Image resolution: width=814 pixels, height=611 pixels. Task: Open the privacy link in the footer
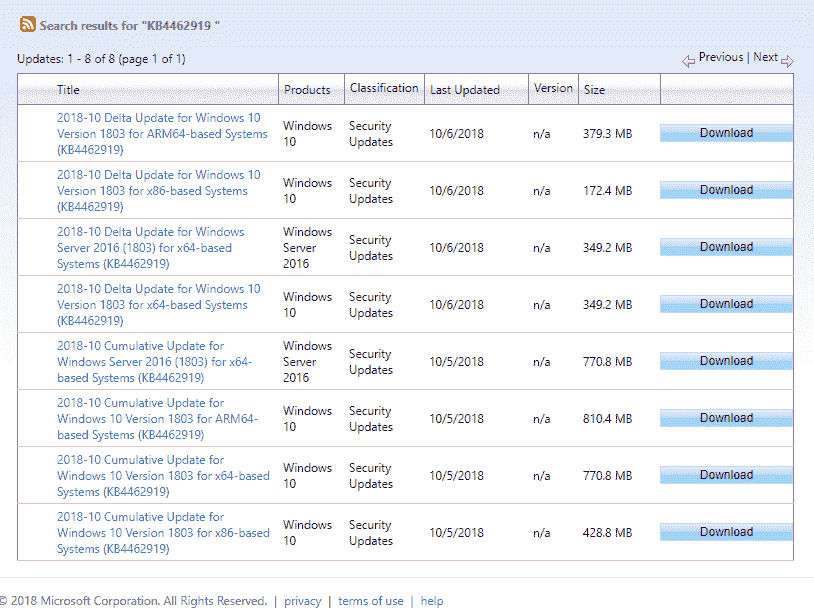303,601
